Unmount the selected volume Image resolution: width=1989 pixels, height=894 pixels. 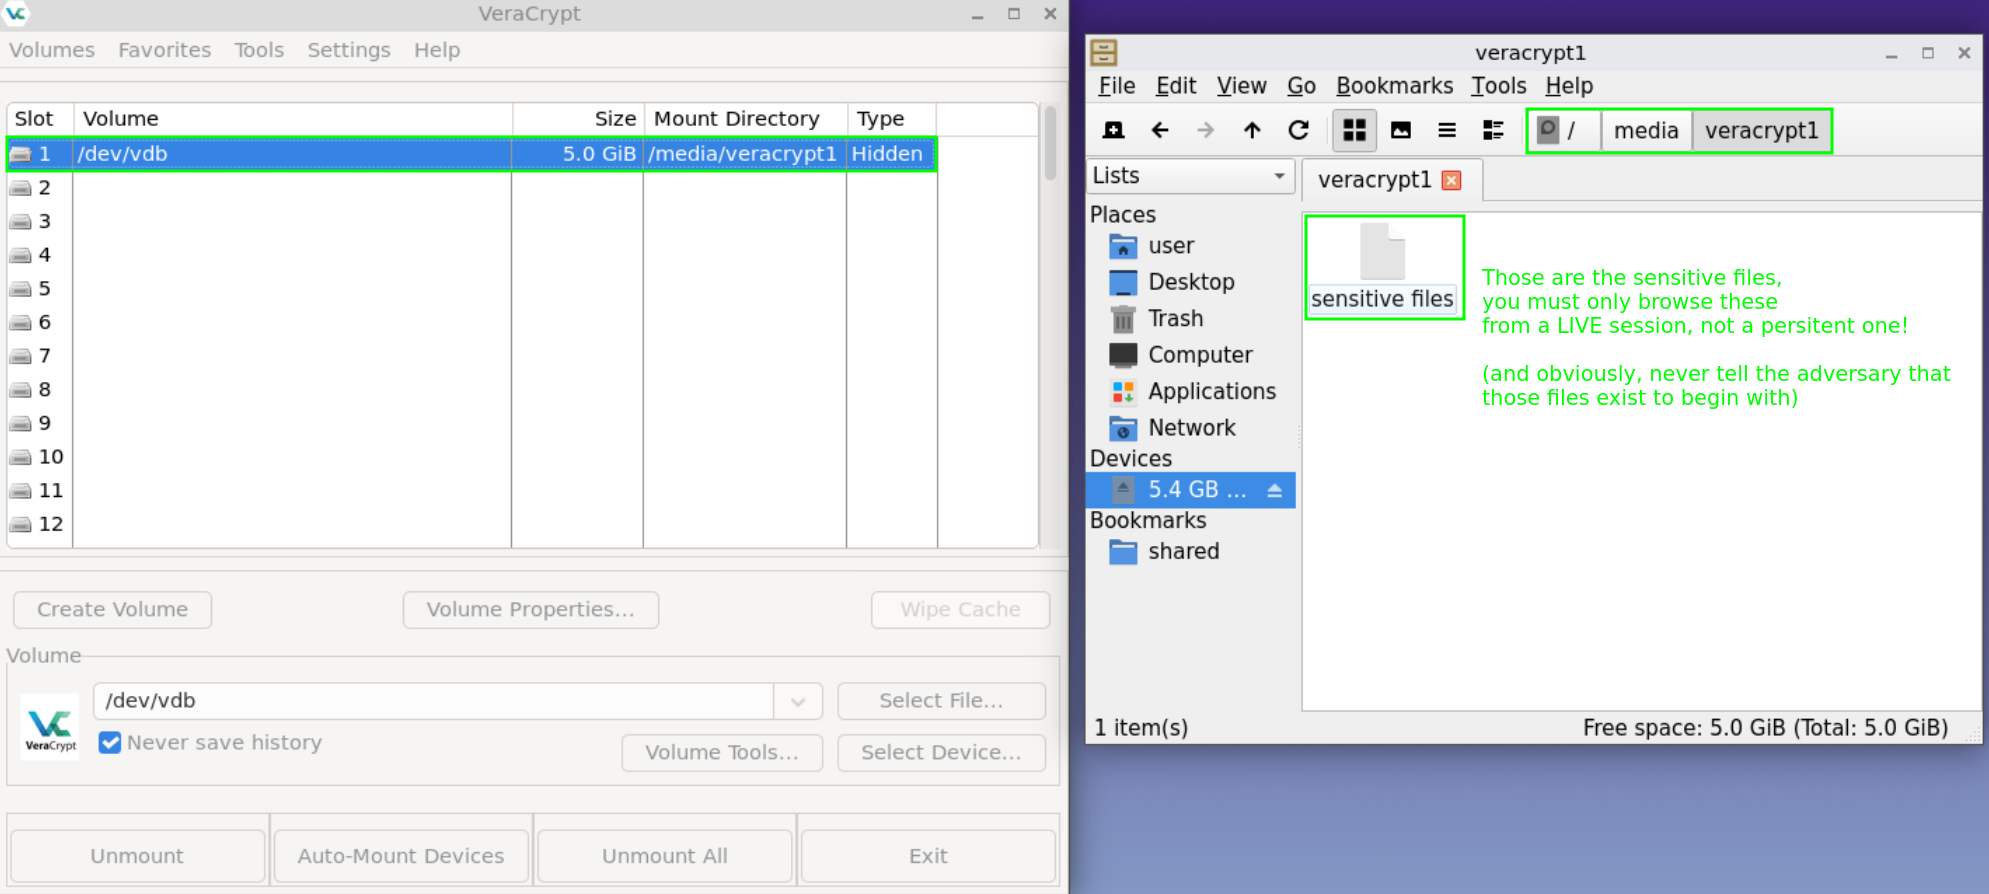pyautogui.click(x=137, y=856)
